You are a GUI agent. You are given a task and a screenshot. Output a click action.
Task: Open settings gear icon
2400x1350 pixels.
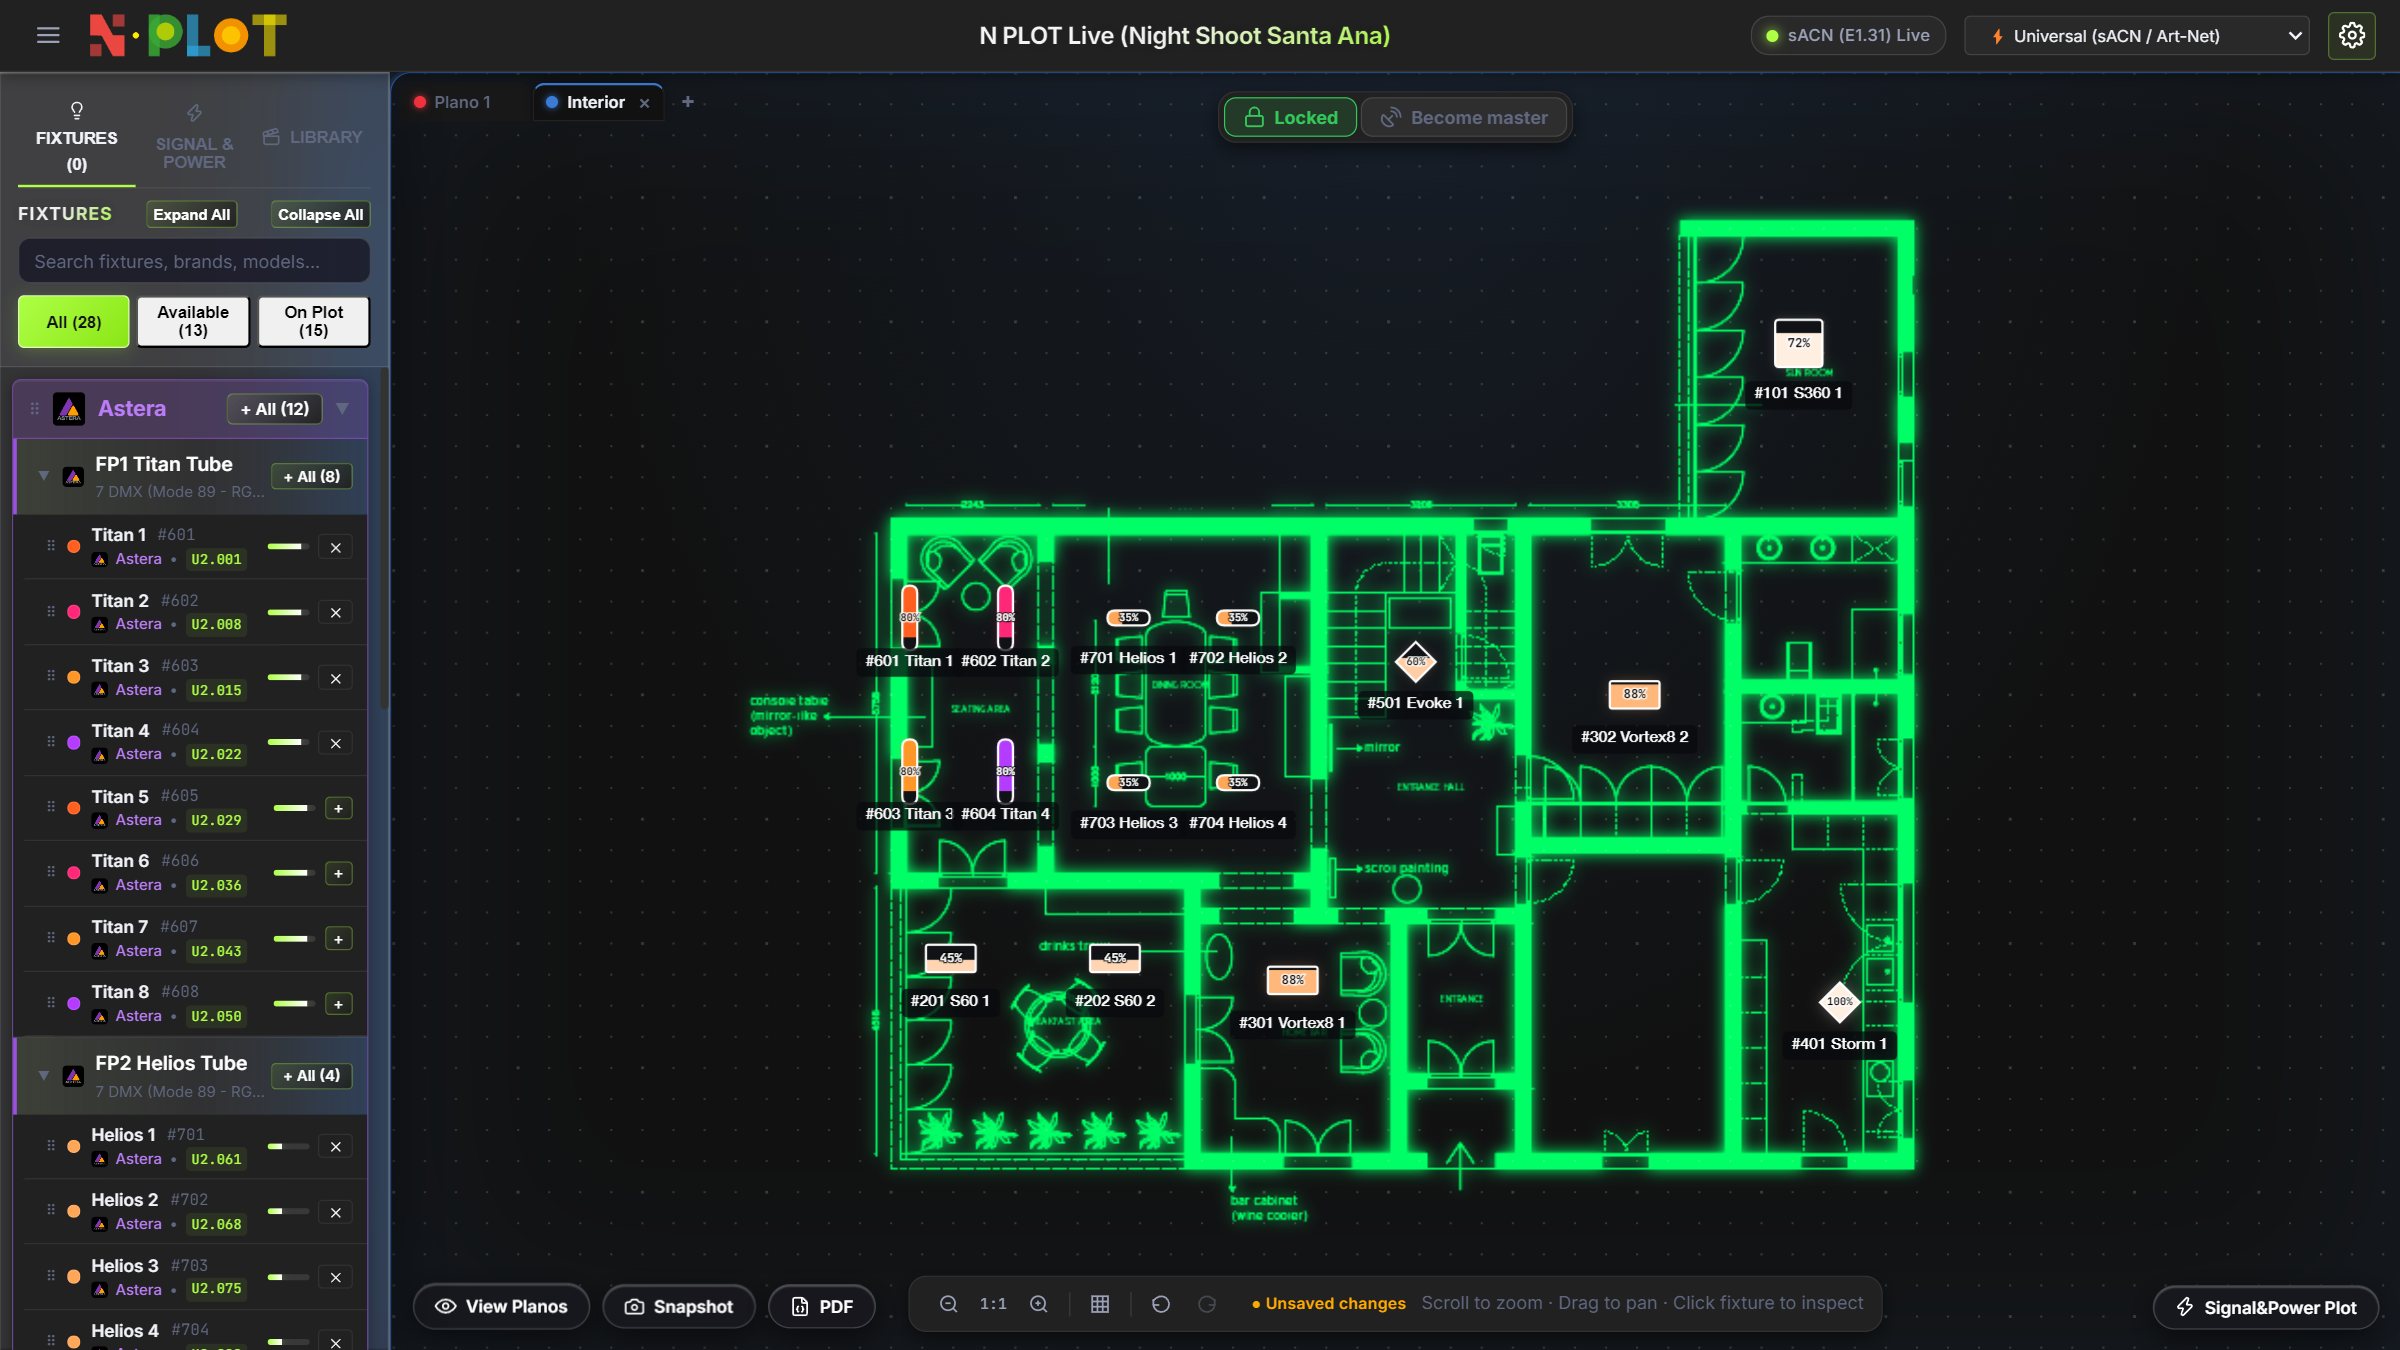2351,36
